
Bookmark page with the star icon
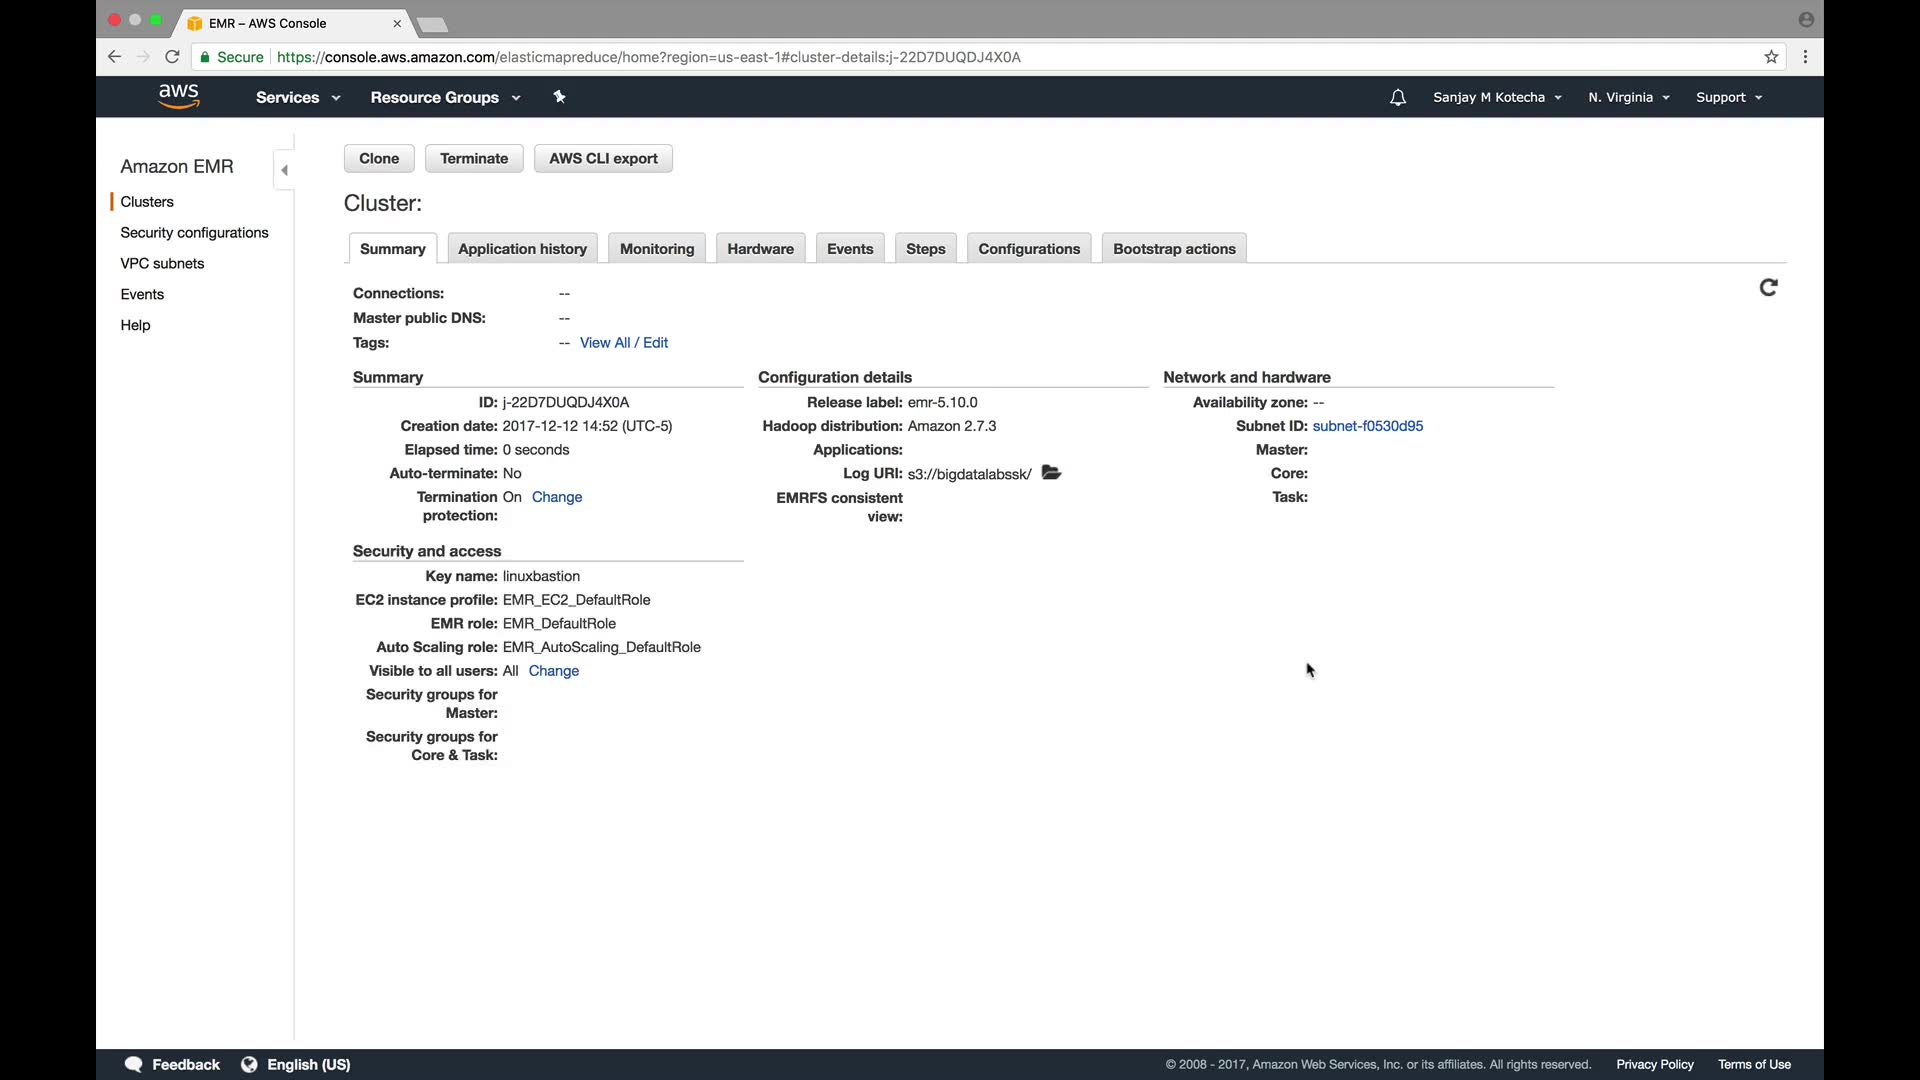[1771, 57]
